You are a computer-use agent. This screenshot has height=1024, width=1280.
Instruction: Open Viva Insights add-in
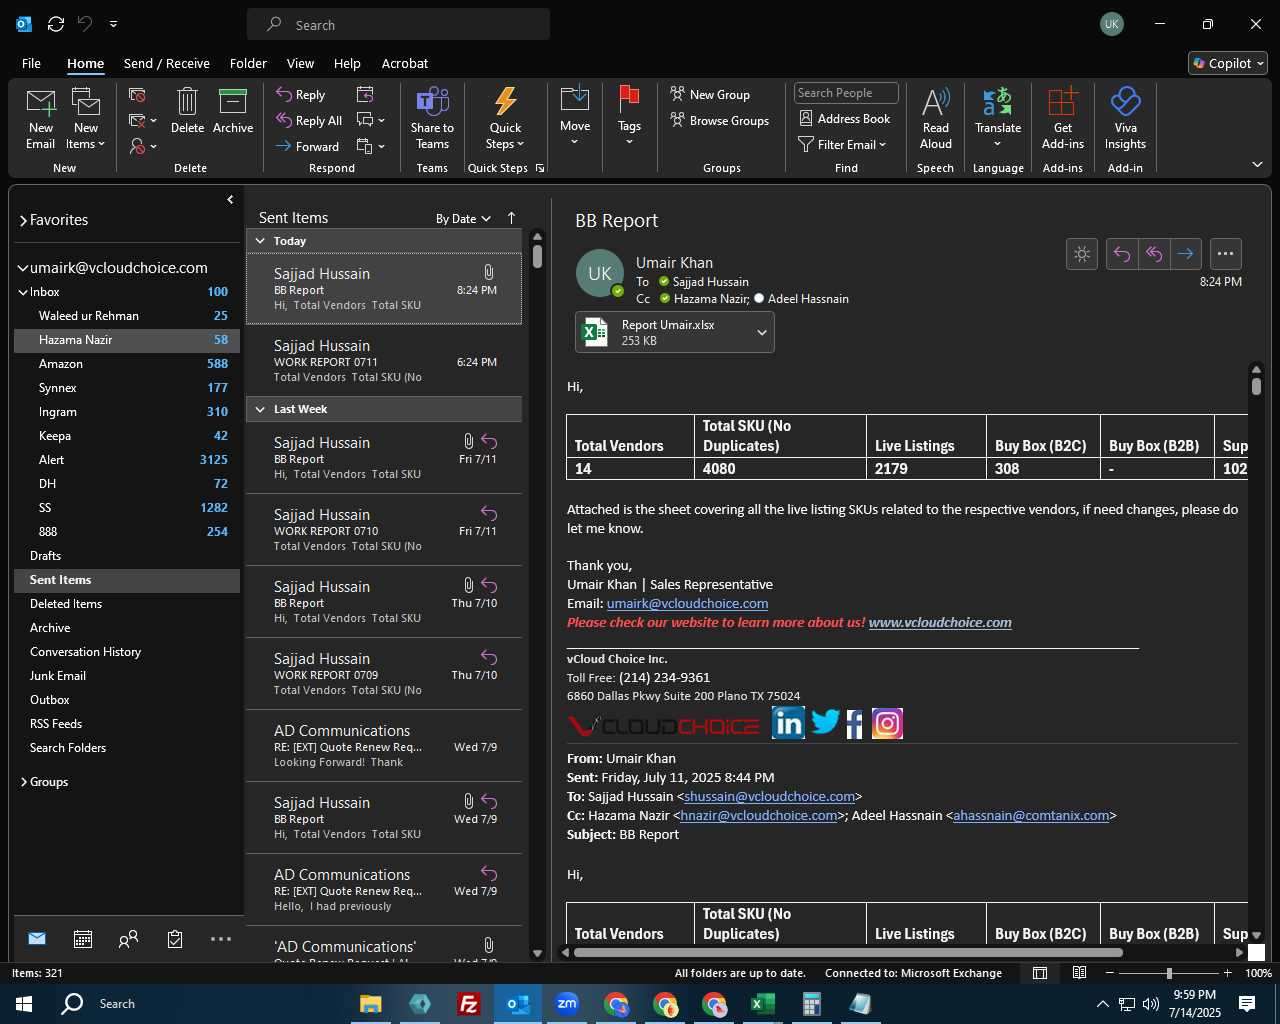pos(1125,119)
